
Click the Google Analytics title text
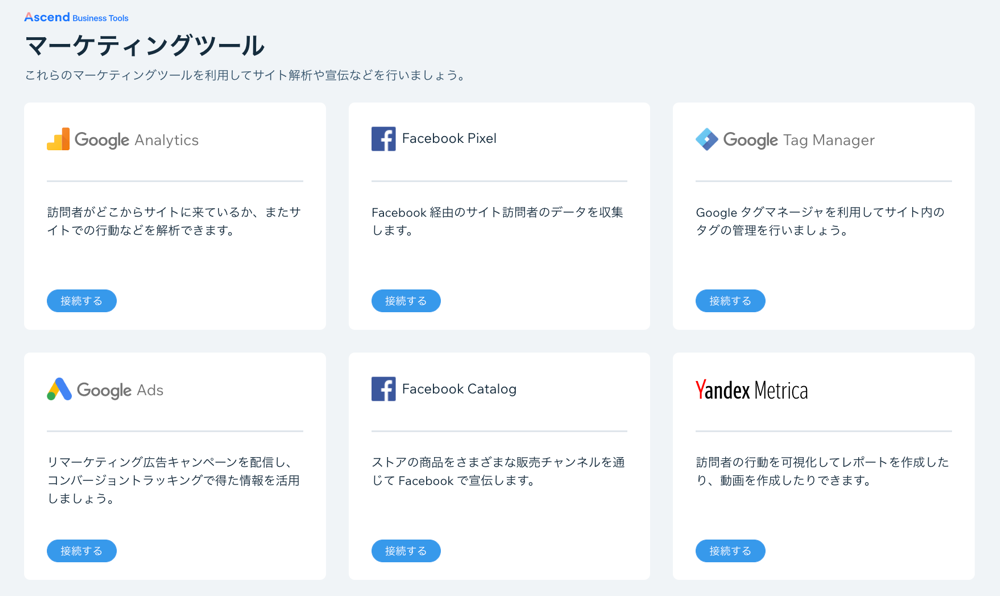[136, 140]
